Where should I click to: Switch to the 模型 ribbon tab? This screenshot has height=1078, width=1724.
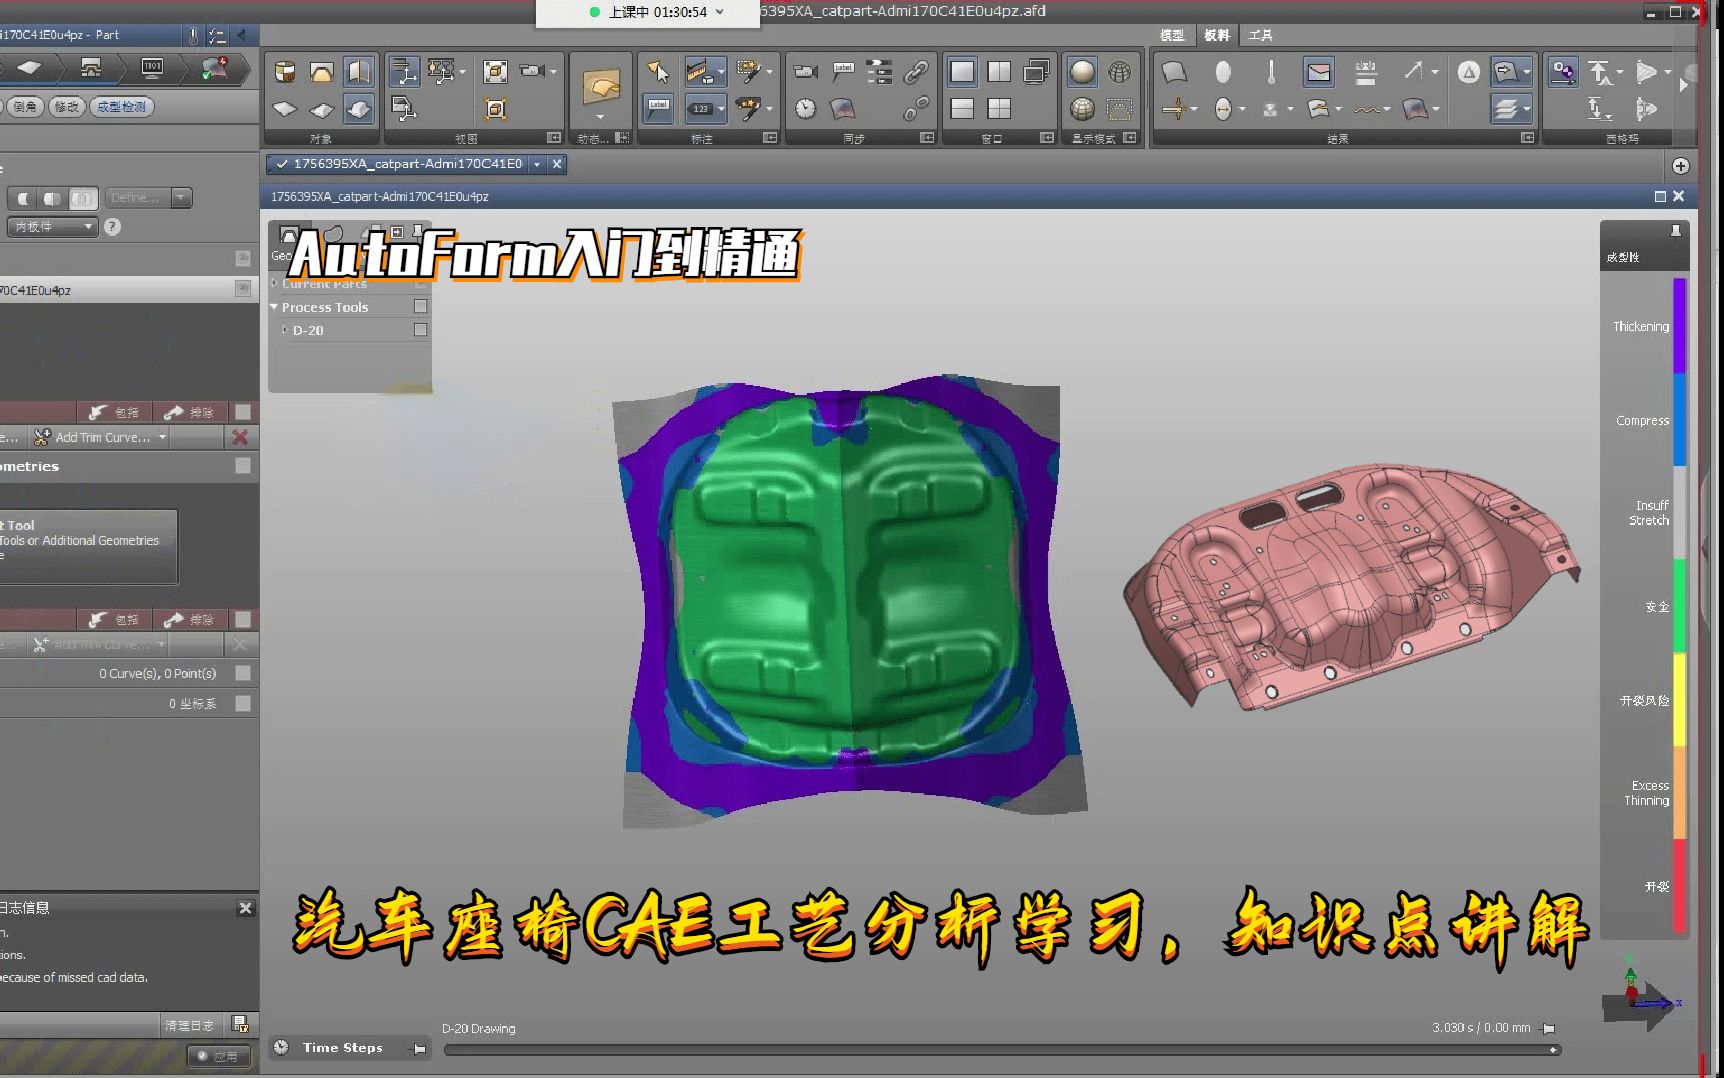pos(1172,35)
